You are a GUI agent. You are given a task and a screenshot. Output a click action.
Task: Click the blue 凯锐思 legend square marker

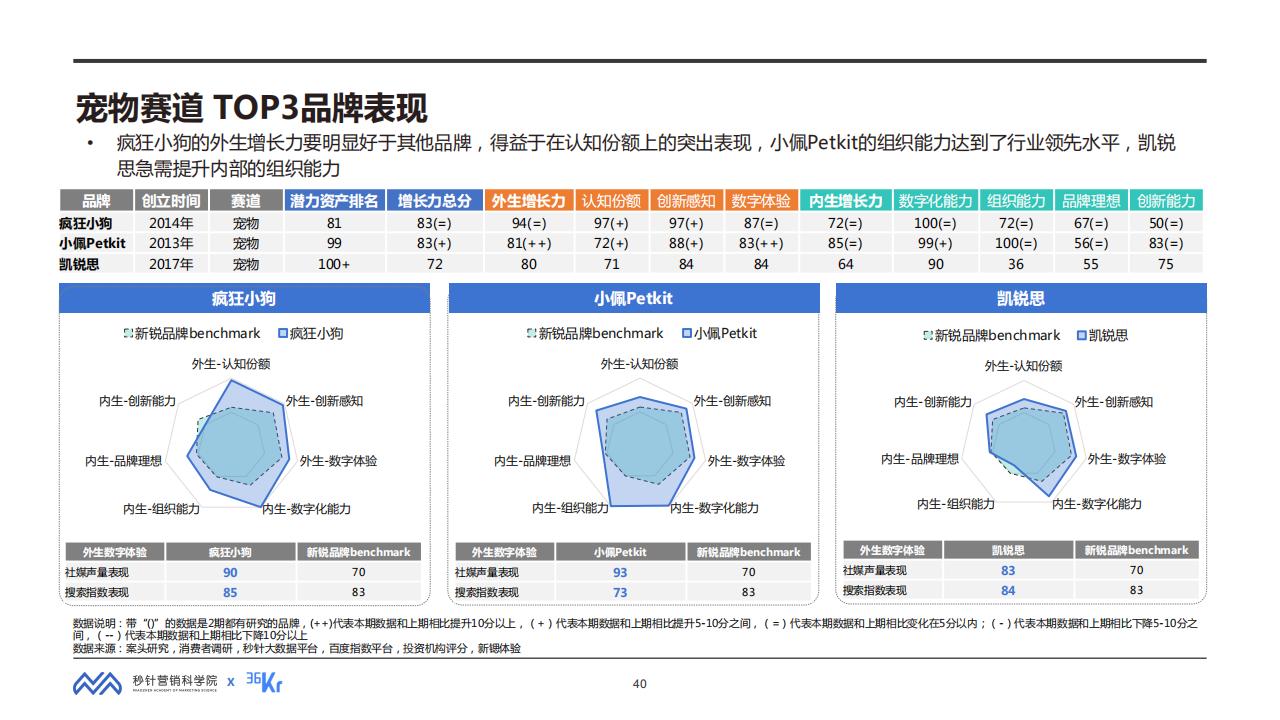click(1081, 336)
